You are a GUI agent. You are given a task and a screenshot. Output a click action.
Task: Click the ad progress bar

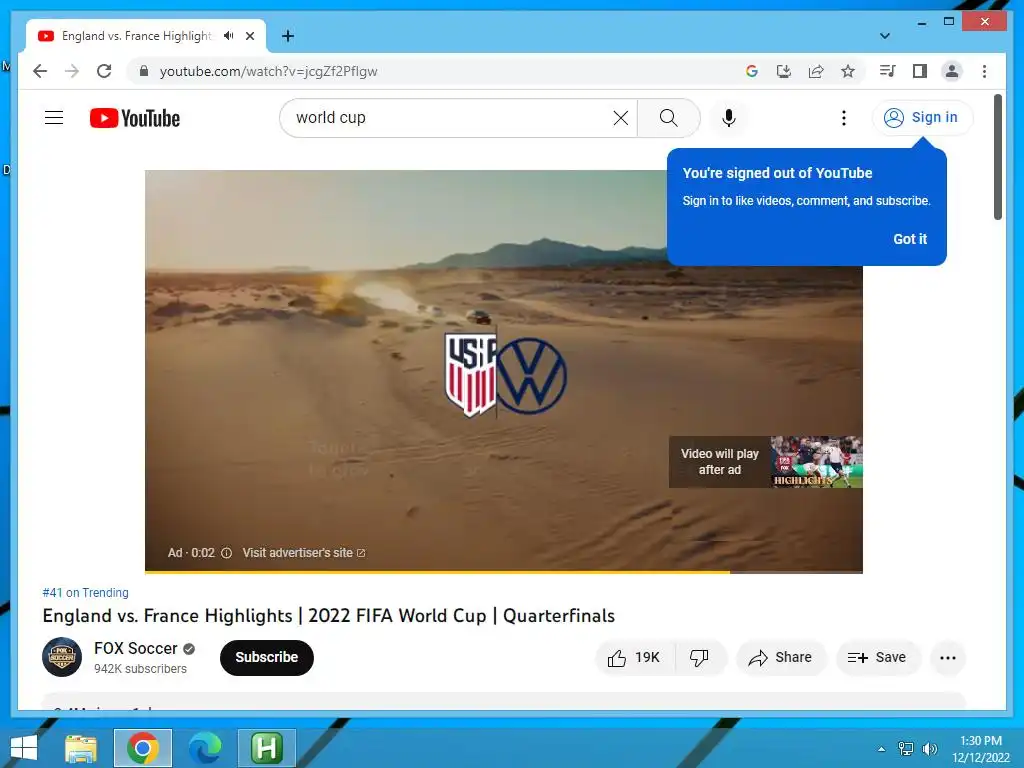coord(504,572)
